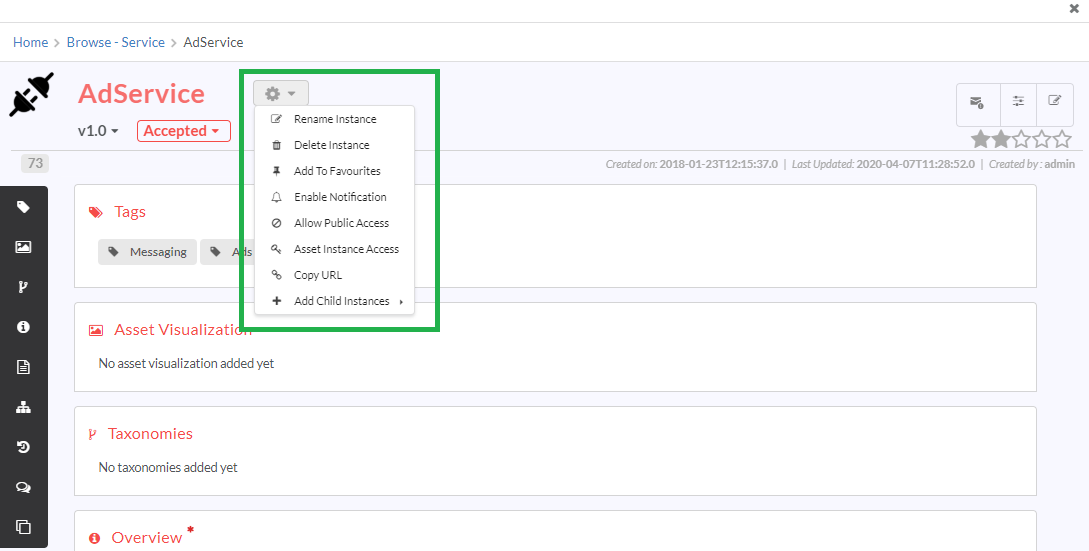Click the Created on date text

692,164
